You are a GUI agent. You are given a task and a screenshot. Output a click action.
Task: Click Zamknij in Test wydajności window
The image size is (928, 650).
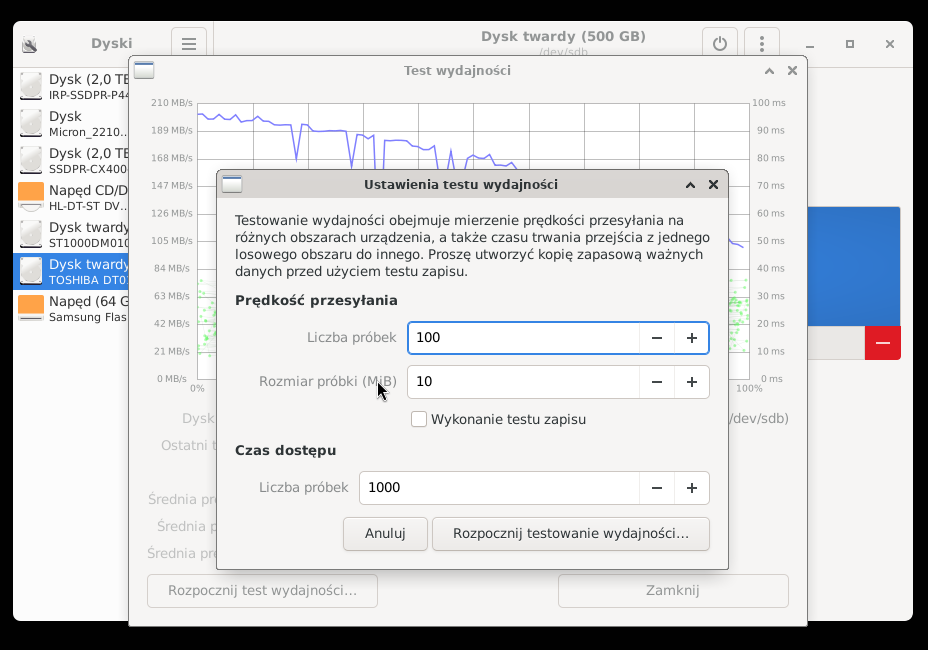pyautogui.click(x=673, y=591)
